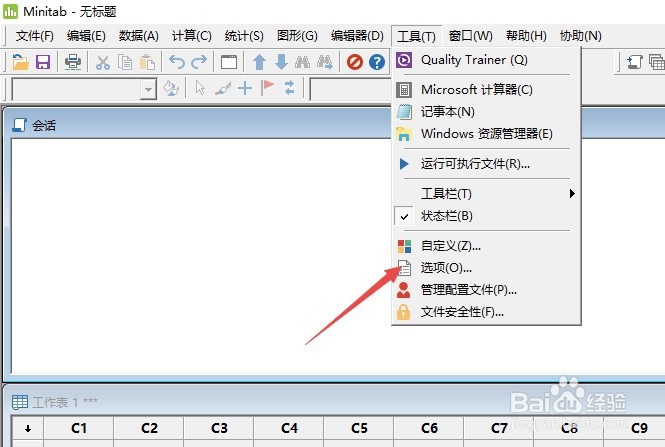Screen dimensions: 665x447
Task: Expand the 工具栏(T) submenu arrow
Action: point(572,193)
